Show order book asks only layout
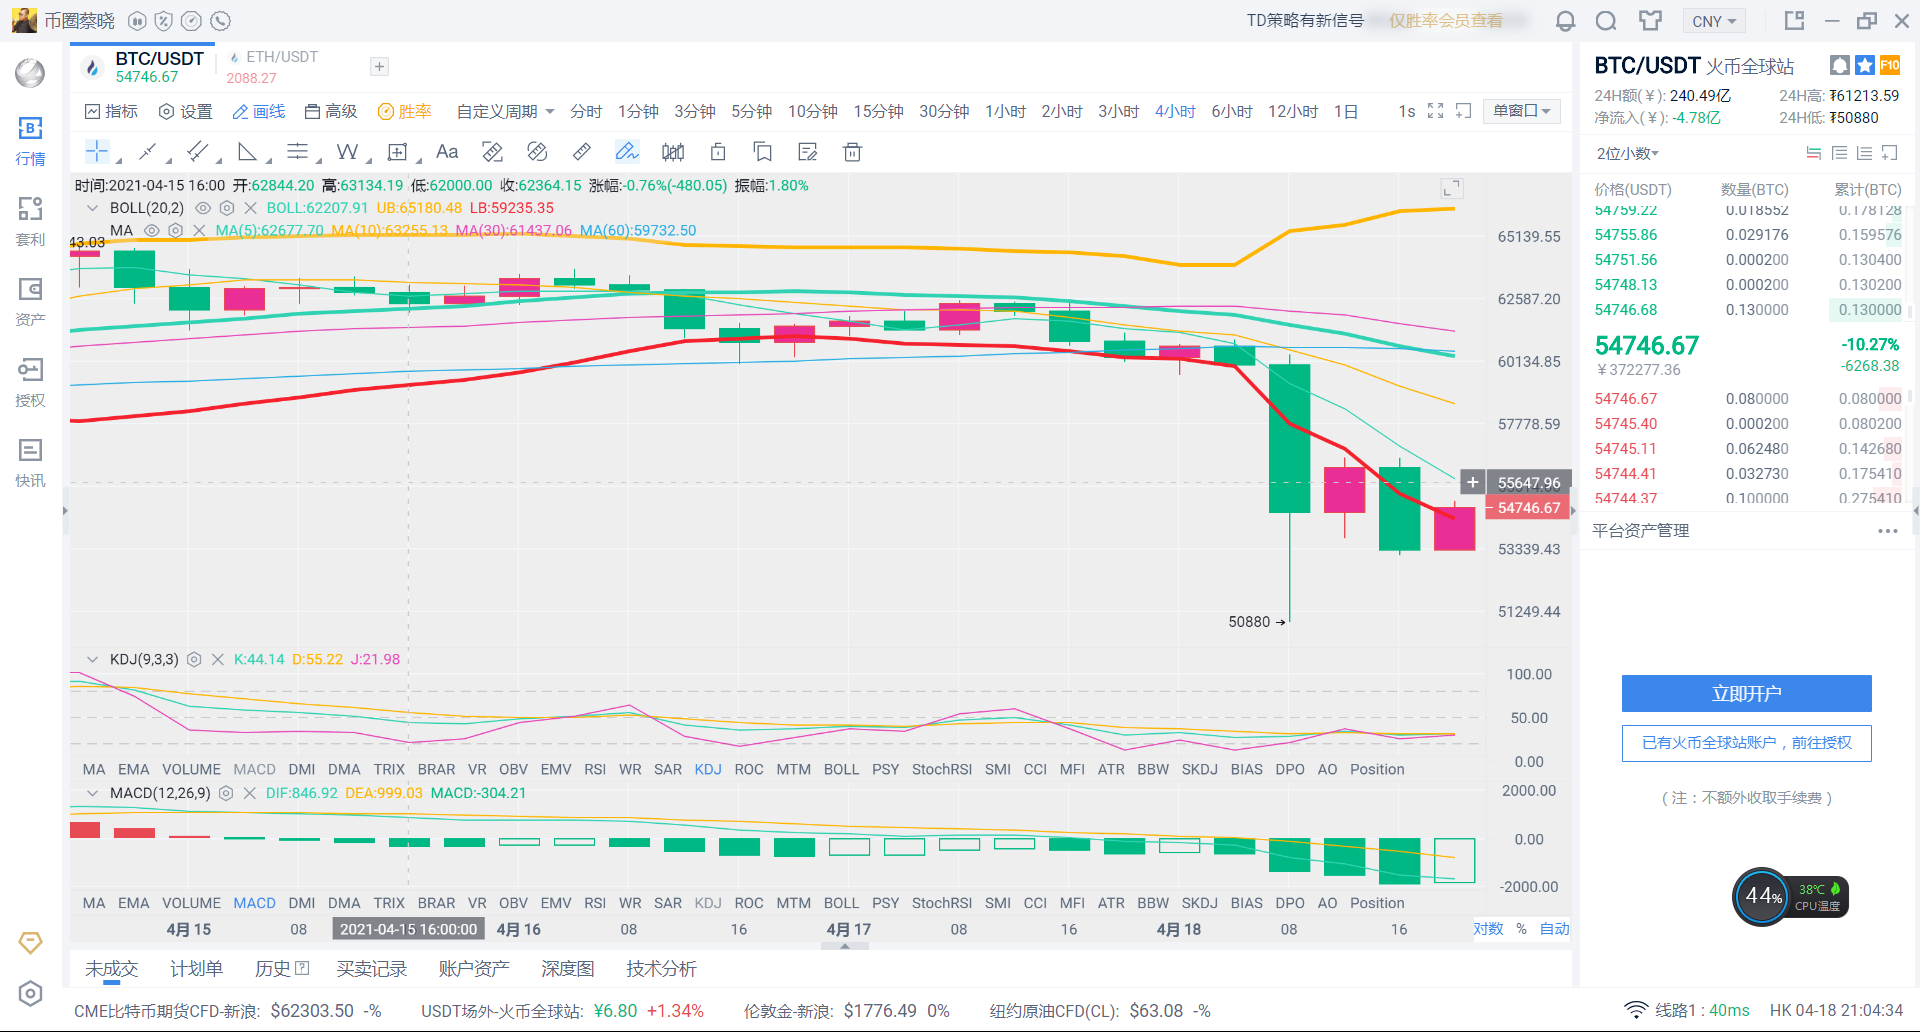The width and height of the screenshot is (1920, 1032). point(1839,153)
